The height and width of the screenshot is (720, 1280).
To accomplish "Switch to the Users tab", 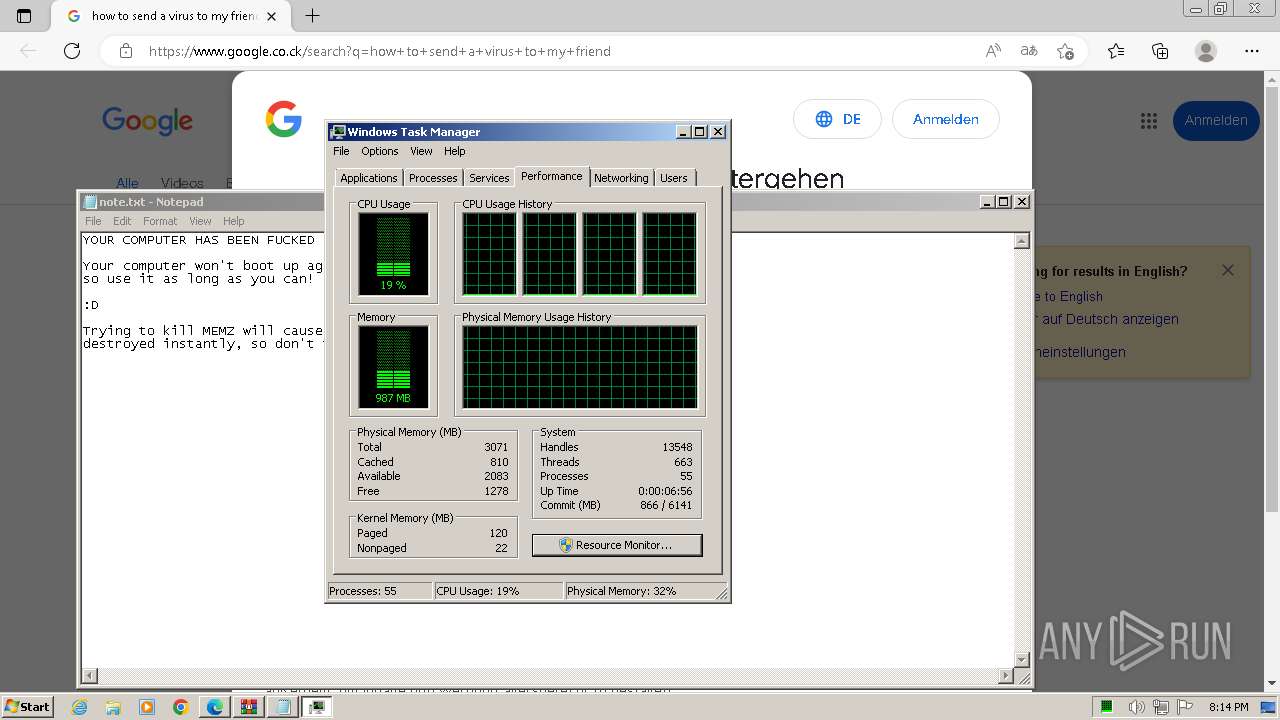I will click(674, 178).
